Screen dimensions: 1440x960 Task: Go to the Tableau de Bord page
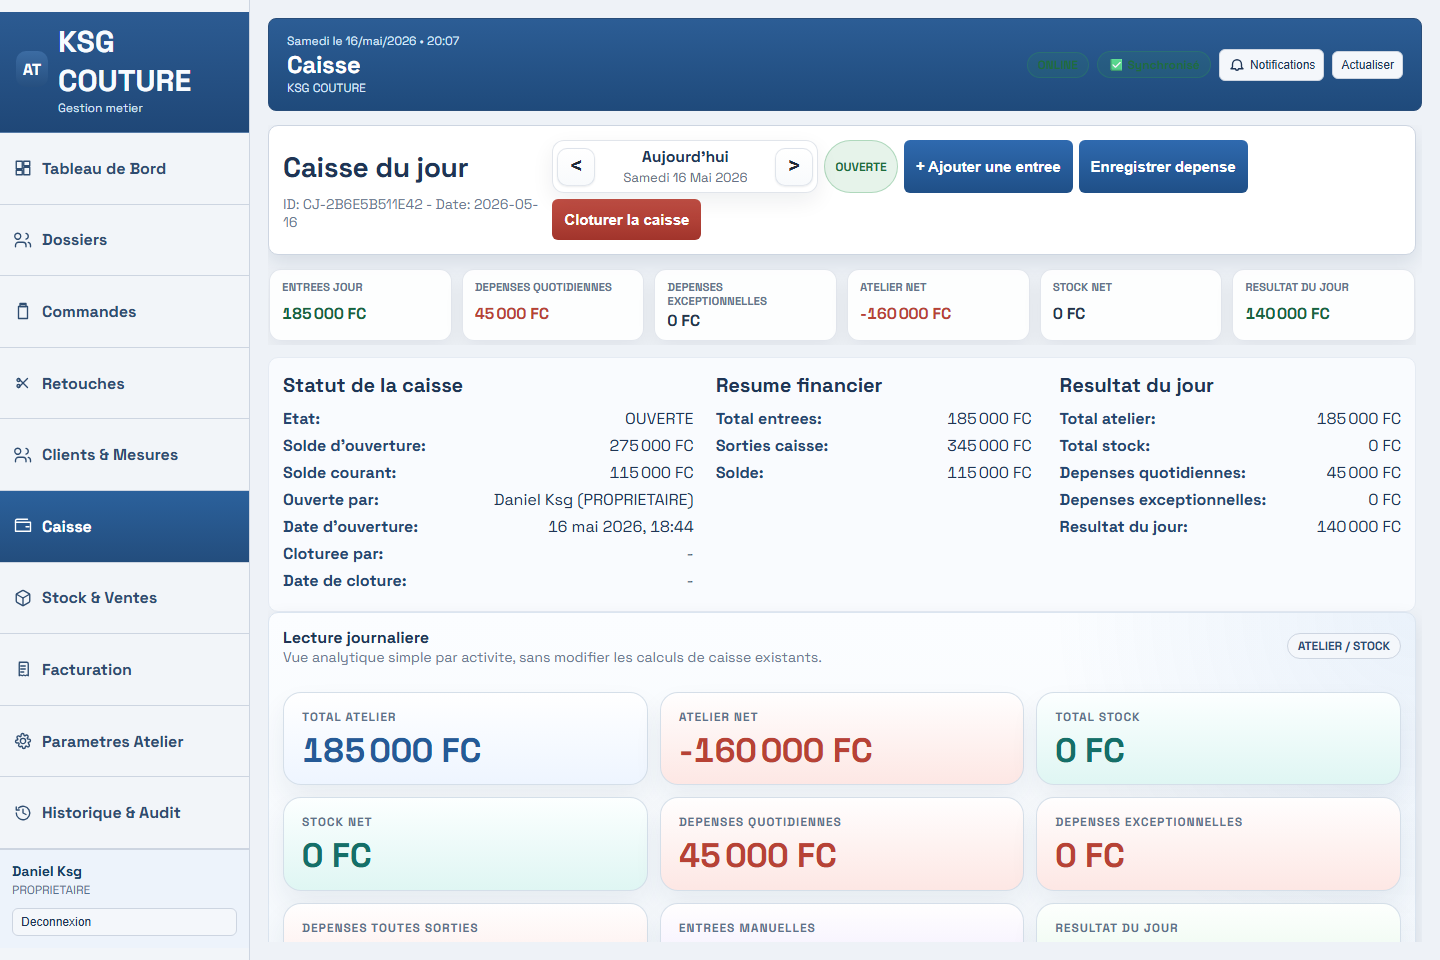click(124, 169)
